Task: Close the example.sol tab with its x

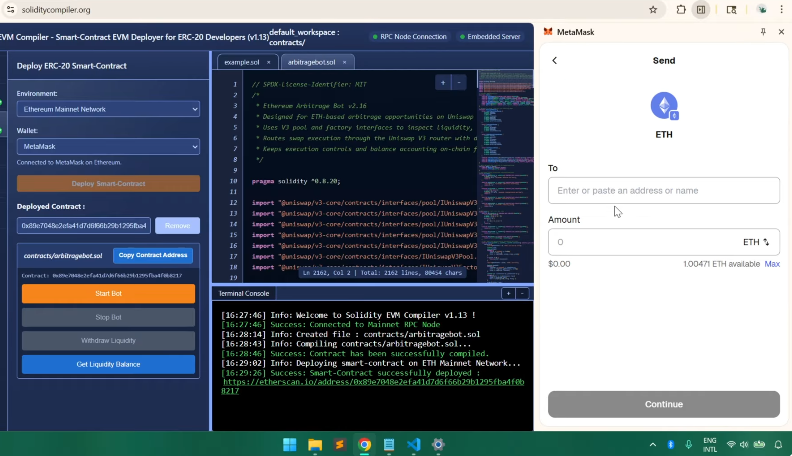Action: [268, 62]
